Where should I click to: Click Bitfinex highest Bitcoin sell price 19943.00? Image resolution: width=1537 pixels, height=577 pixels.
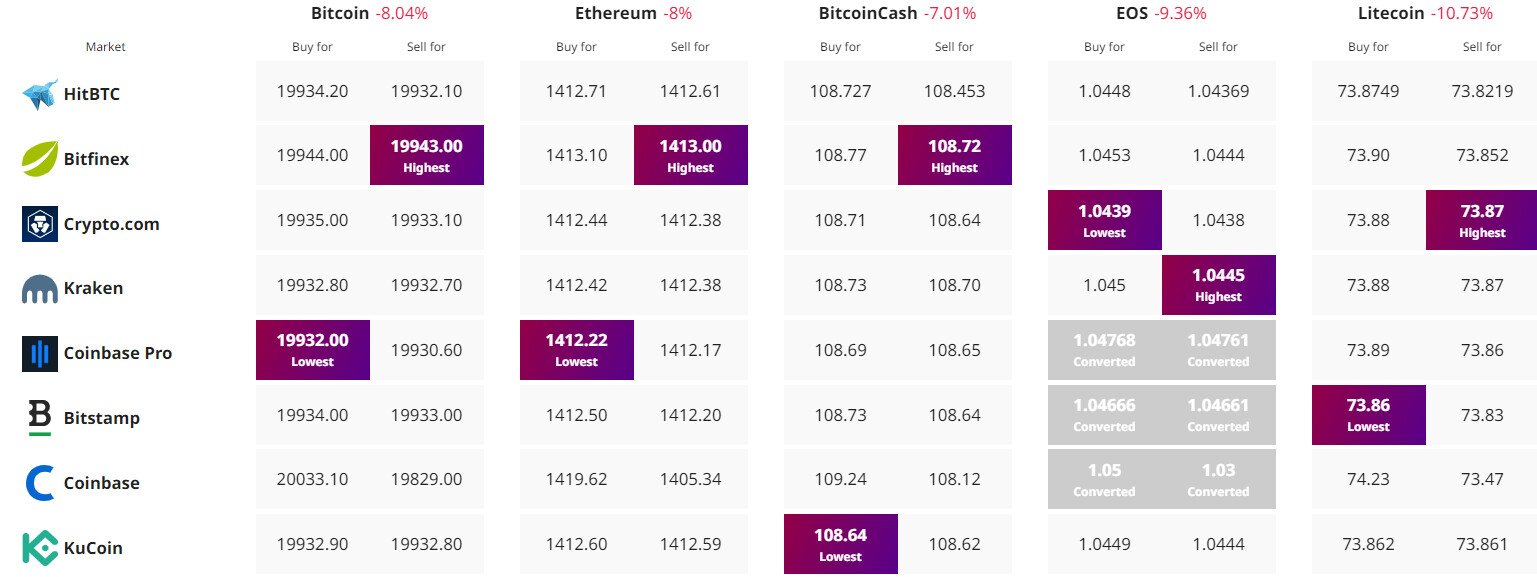[x=427, y=155]
